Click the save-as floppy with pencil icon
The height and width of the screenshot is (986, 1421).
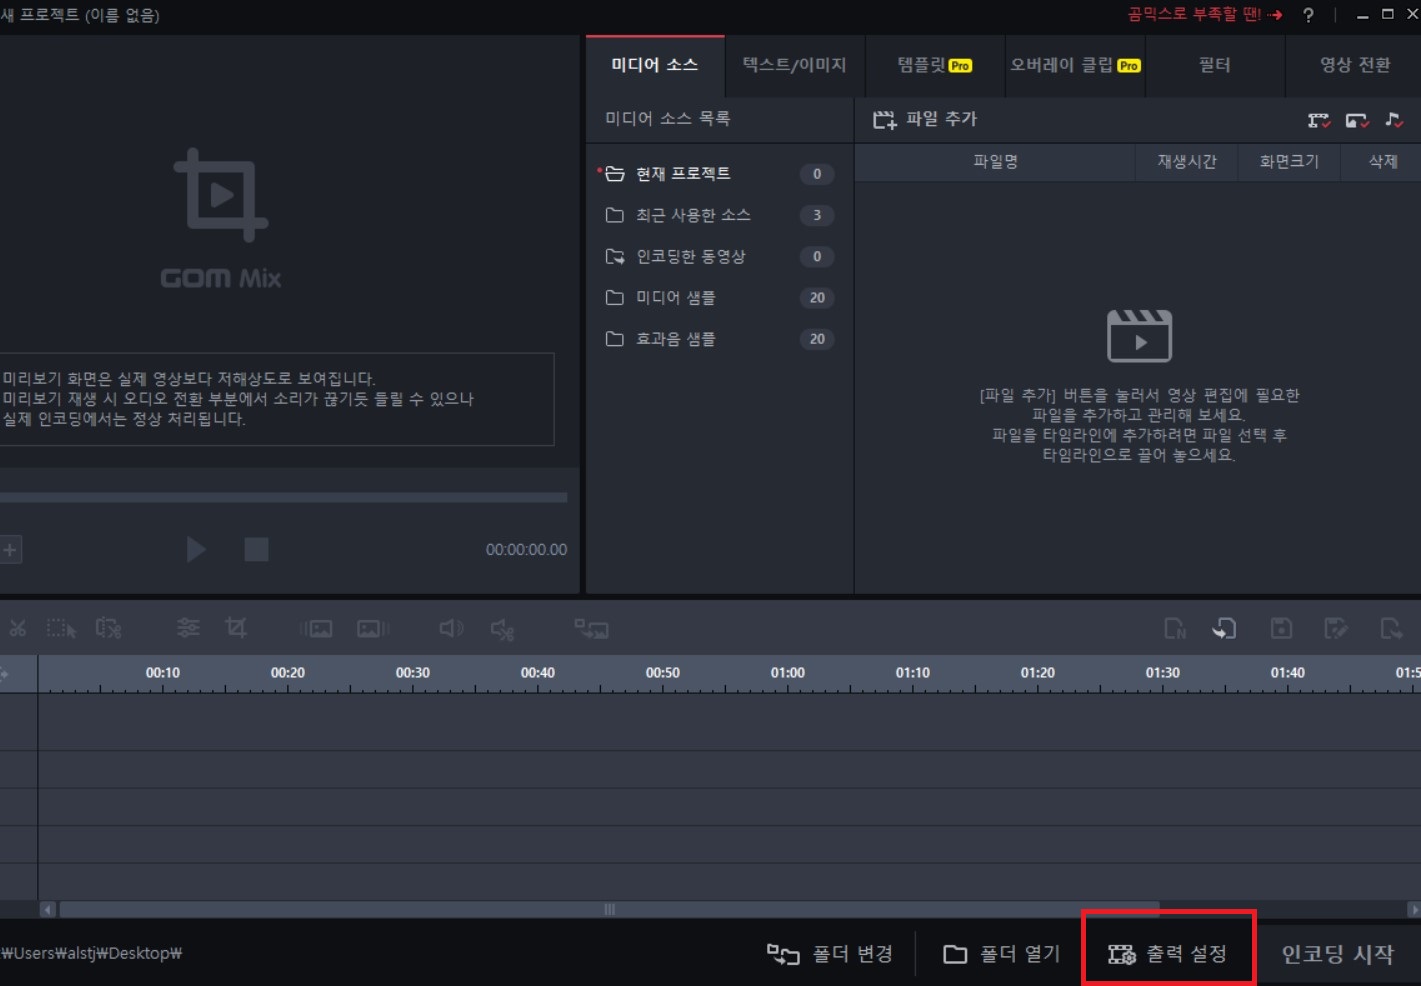pyautogui.click(x=1336, y=628)
